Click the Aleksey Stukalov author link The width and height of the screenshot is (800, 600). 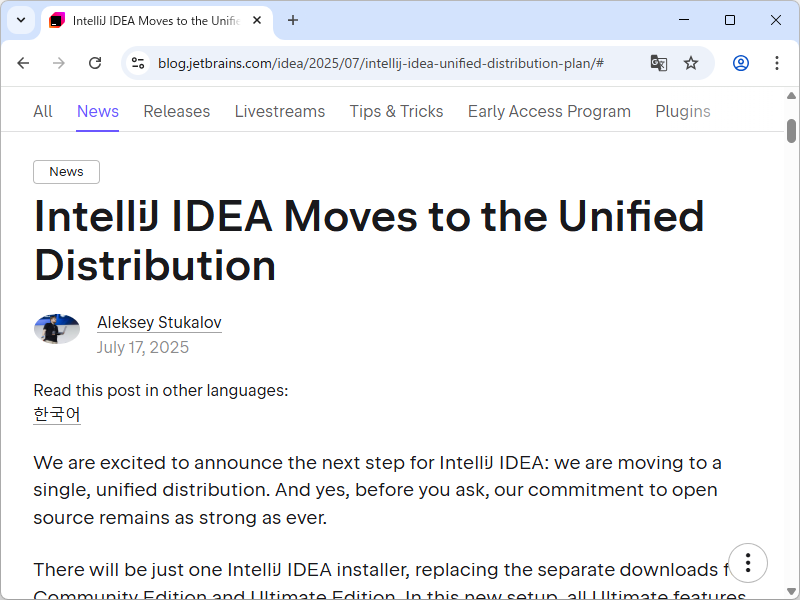159,322
